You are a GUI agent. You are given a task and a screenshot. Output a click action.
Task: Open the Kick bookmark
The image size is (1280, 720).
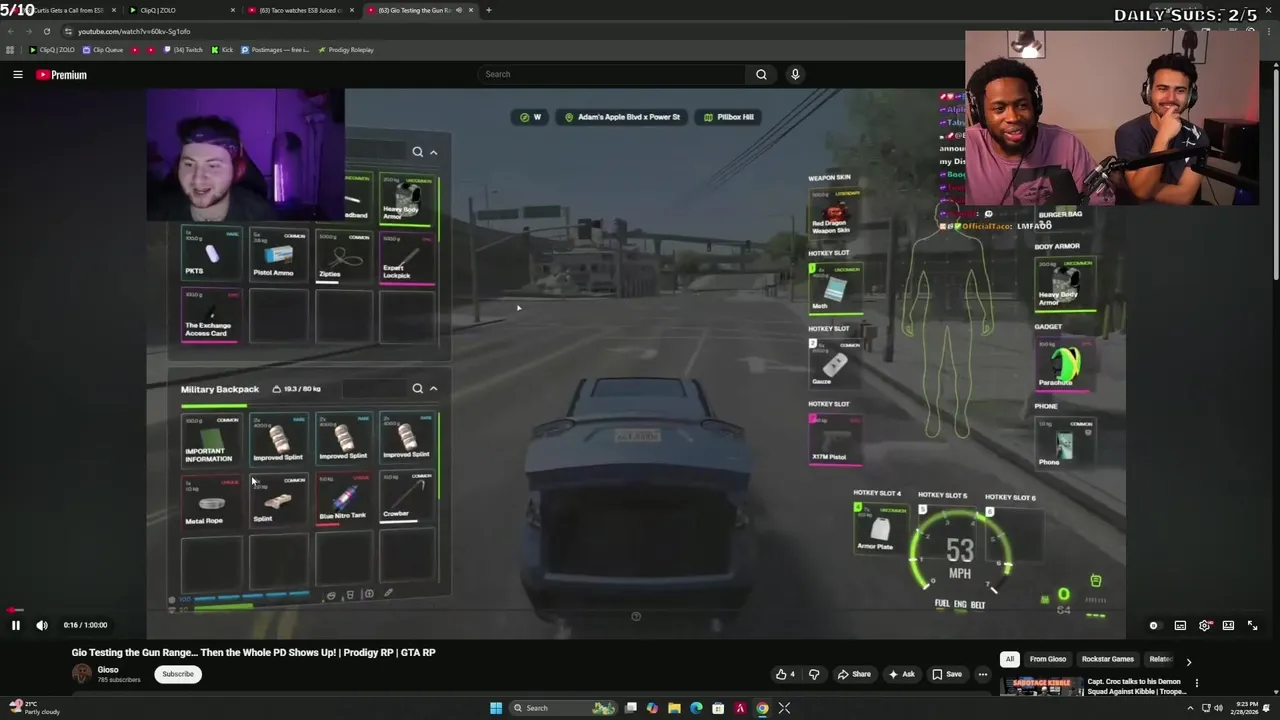point(222,50)
